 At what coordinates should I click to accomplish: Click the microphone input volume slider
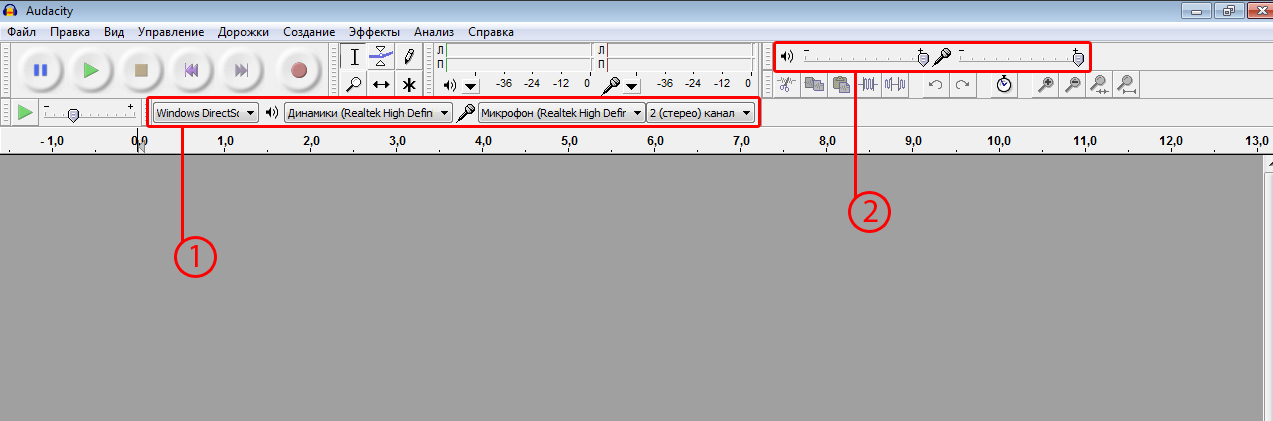coord(1018,59)
